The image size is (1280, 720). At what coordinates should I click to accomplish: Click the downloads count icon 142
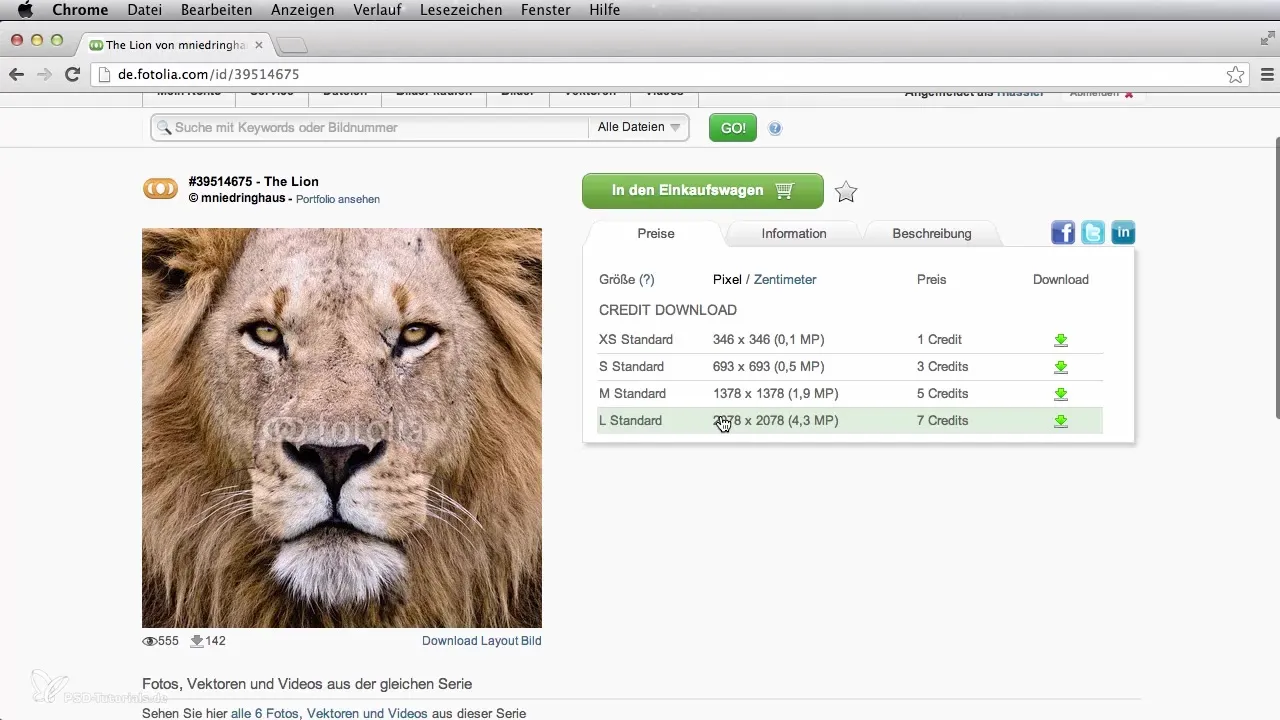tap(197, 641)
